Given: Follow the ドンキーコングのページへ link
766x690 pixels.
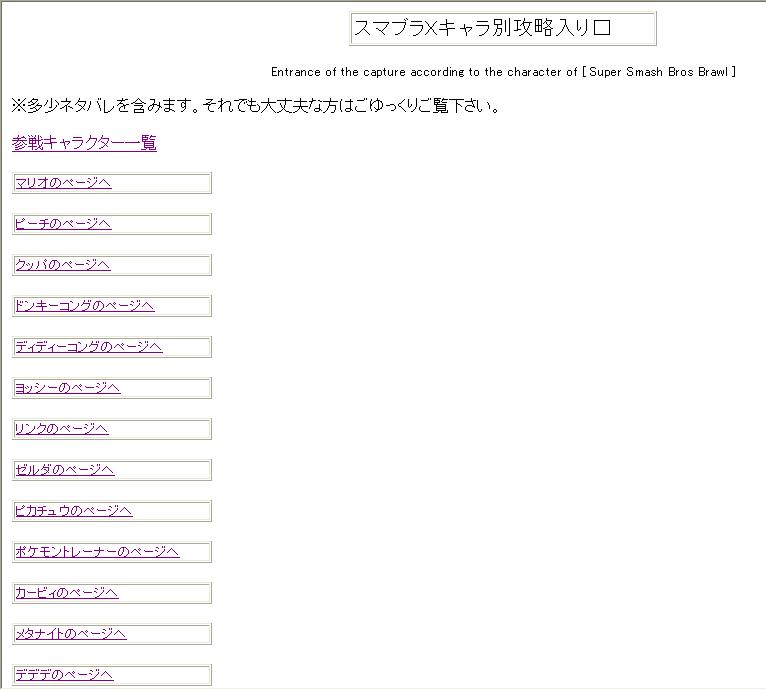Looking at the screenshot, I should pyautogui.click(x=85, y=306).
